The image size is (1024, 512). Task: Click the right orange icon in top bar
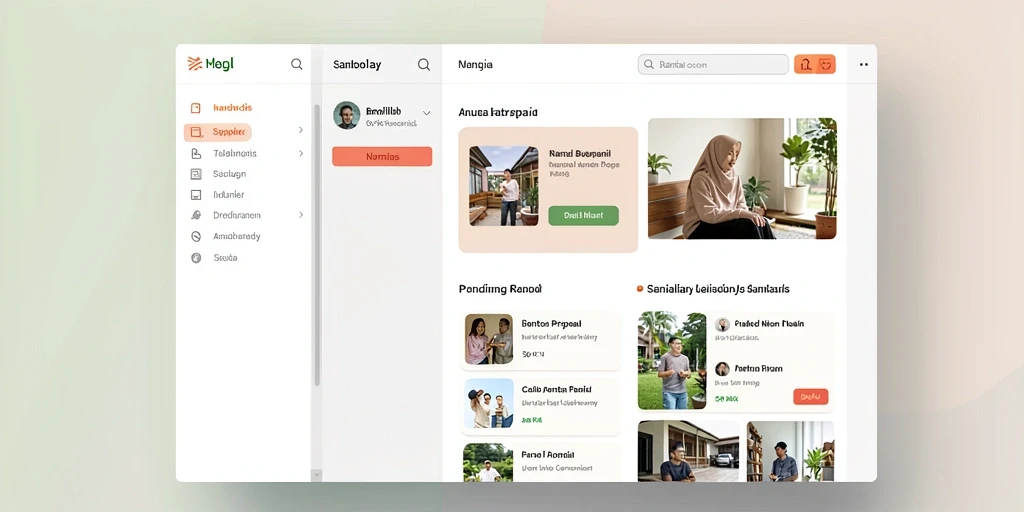tap(825, 64)
